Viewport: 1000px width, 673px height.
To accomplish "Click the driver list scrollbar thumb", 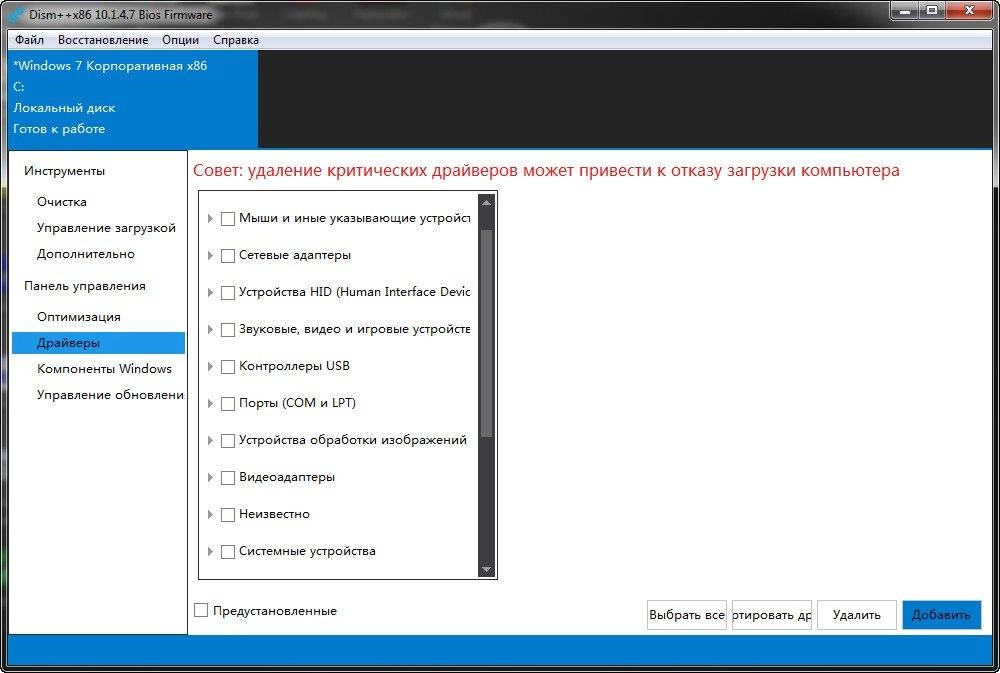I will coord(486,334).
